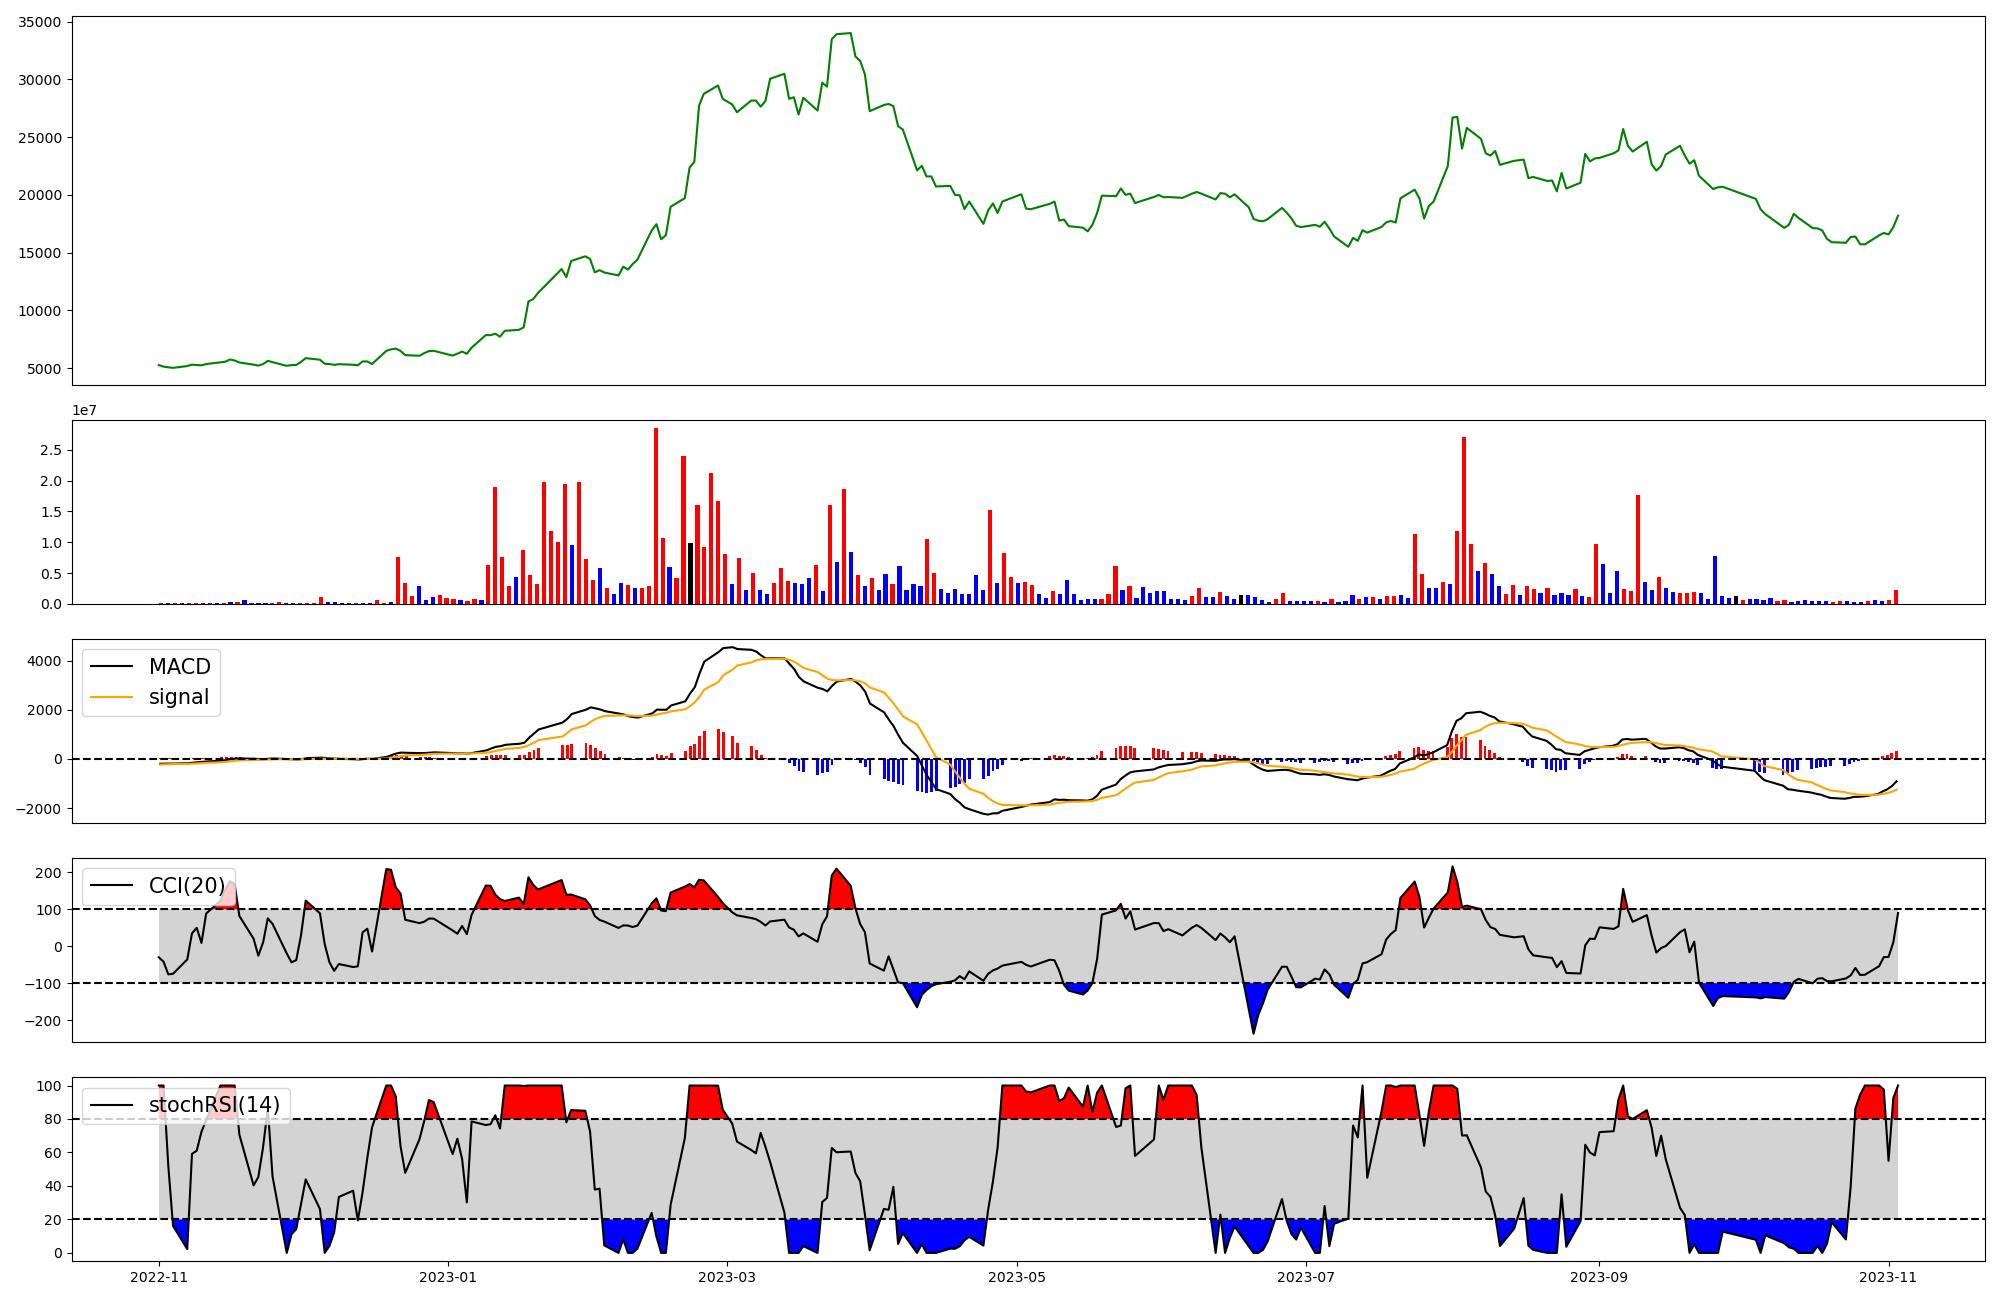Click the MACD legend label

click(179, 667)
